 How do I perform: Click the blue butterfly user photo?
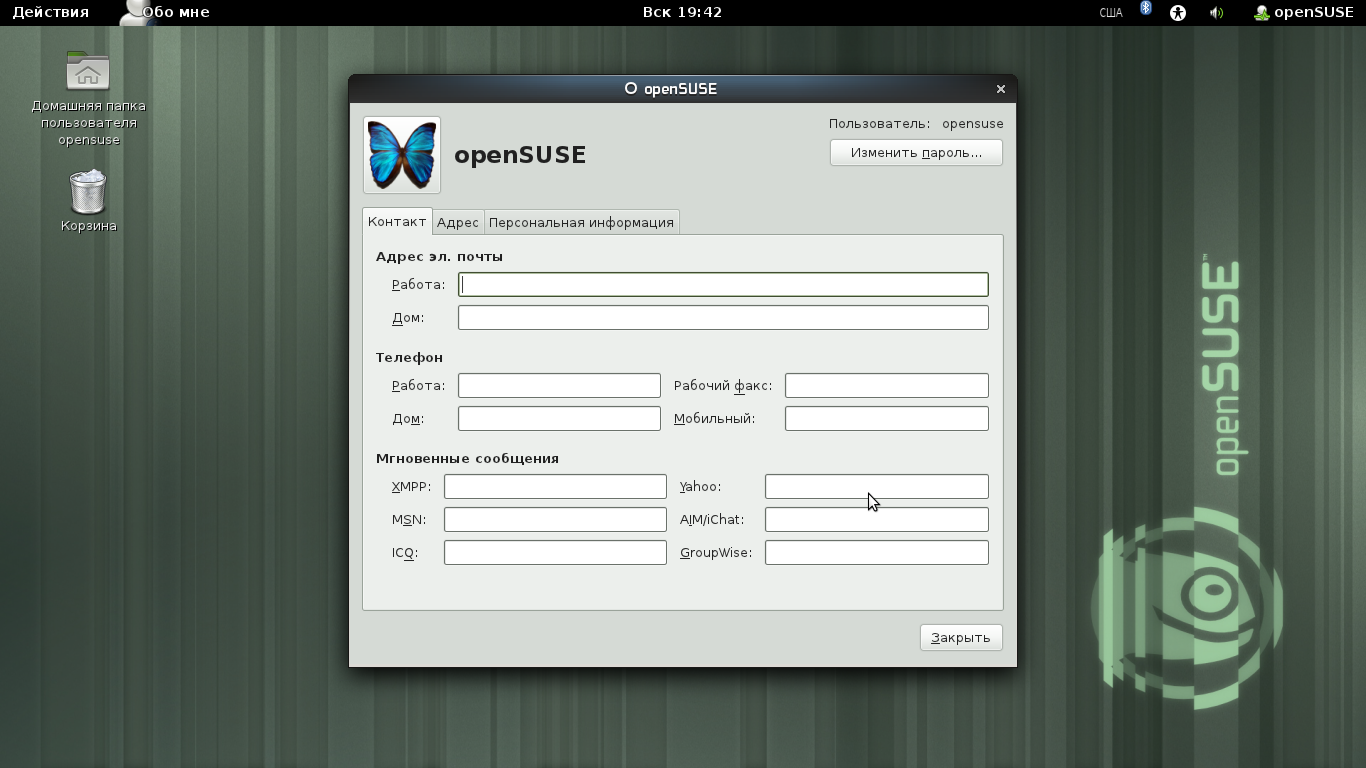pos(402,155)
